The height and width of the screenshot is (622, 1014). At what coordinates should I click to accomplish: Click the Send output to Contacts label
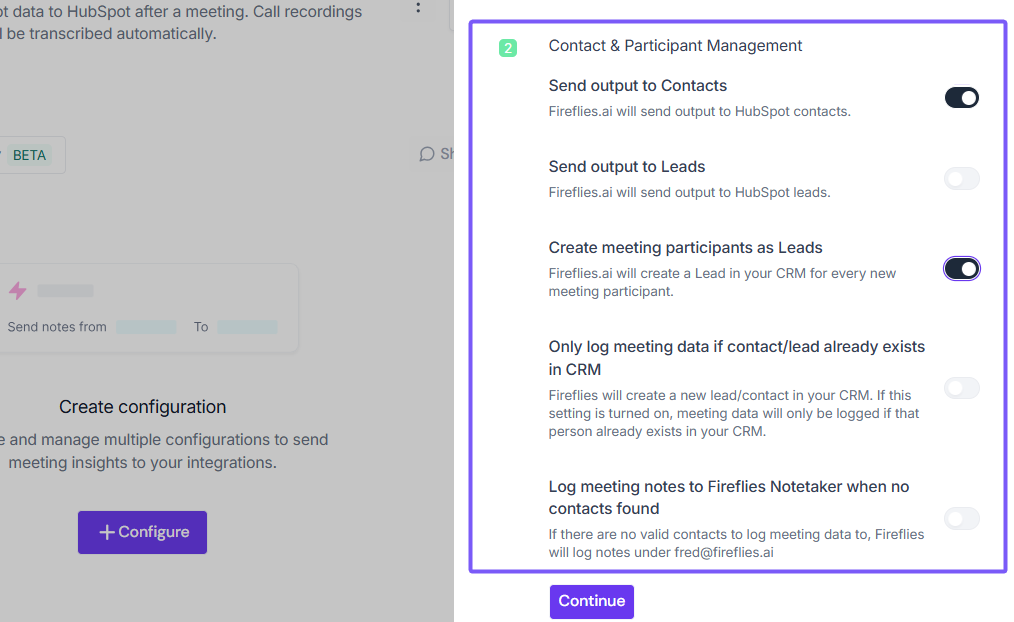point(638,85)
